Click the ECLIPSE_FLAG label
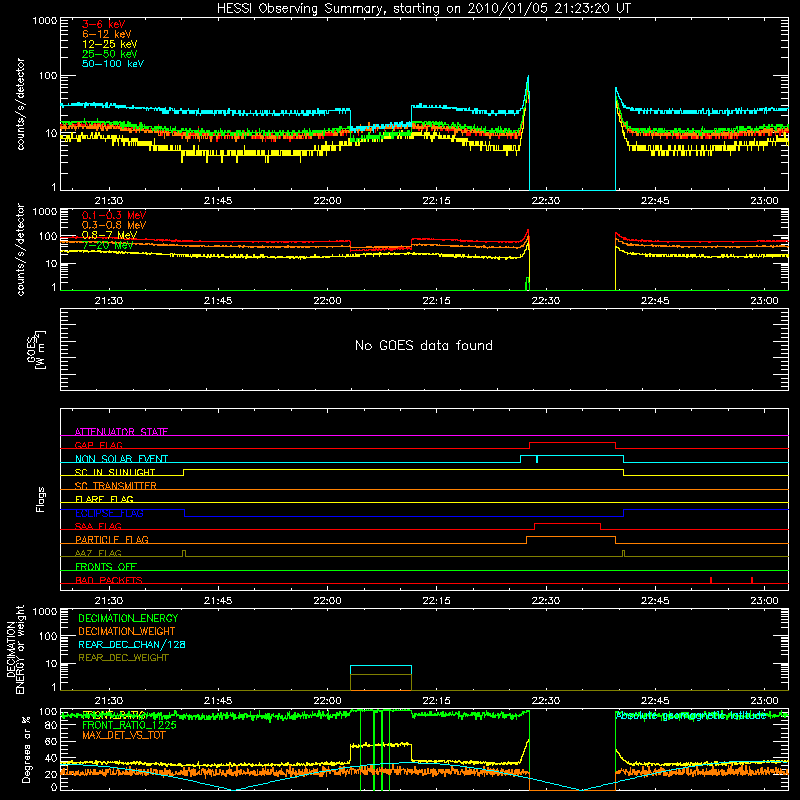 (x=109, y=513)
